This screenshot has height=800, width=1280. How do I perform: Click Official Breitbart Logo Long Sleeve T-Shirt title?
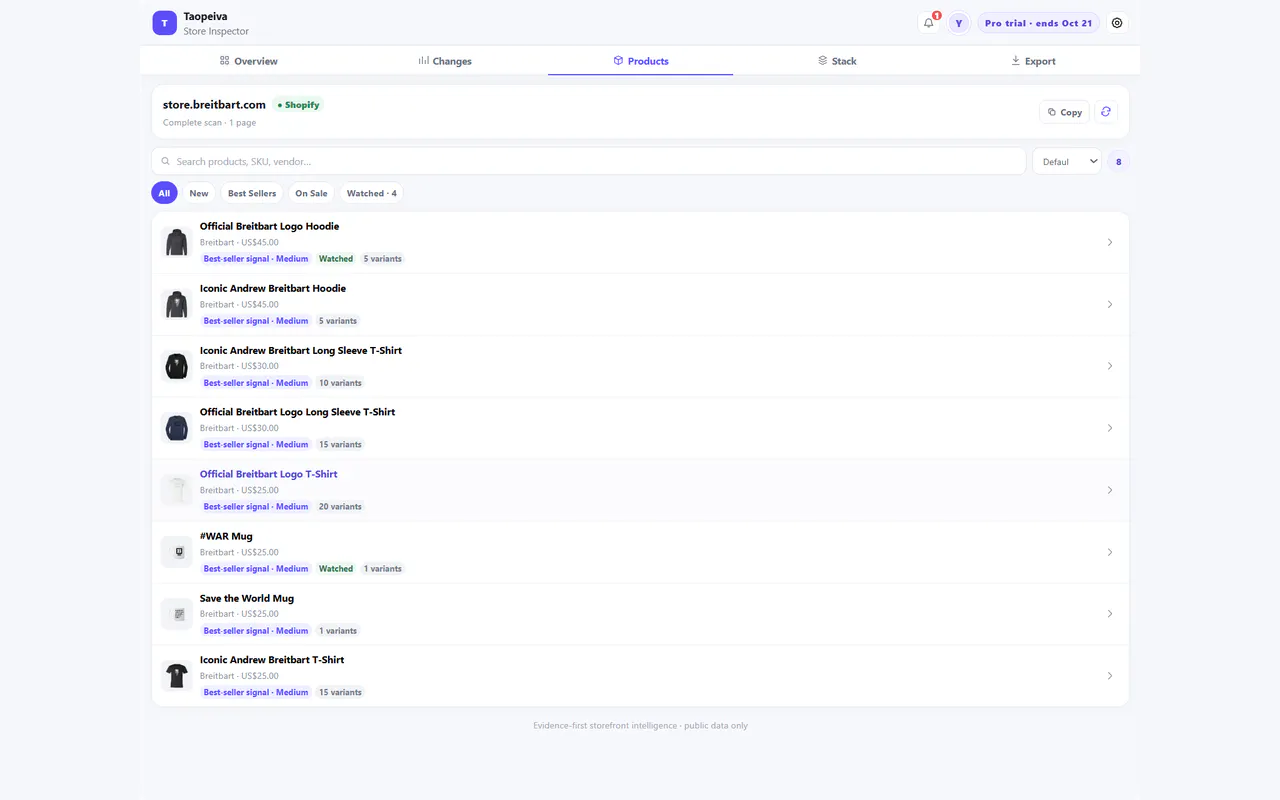(297, 412)
